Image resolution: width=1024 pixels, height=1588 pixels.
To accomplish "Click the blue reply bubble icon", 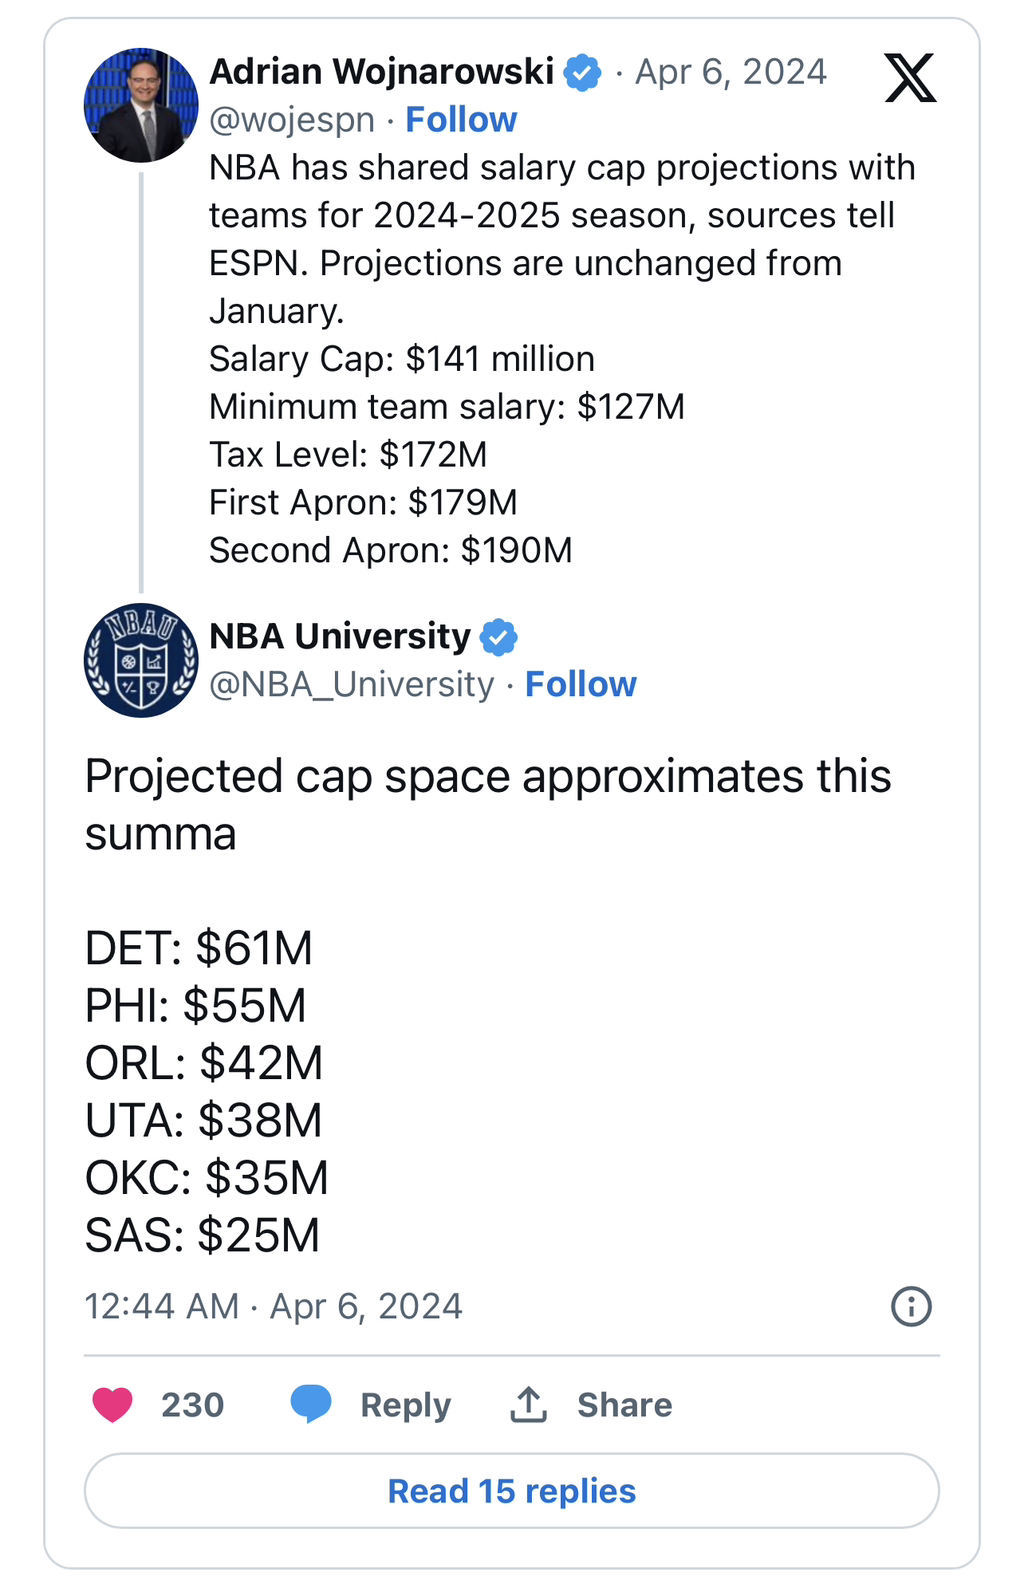I will [x=311, y=1404].
